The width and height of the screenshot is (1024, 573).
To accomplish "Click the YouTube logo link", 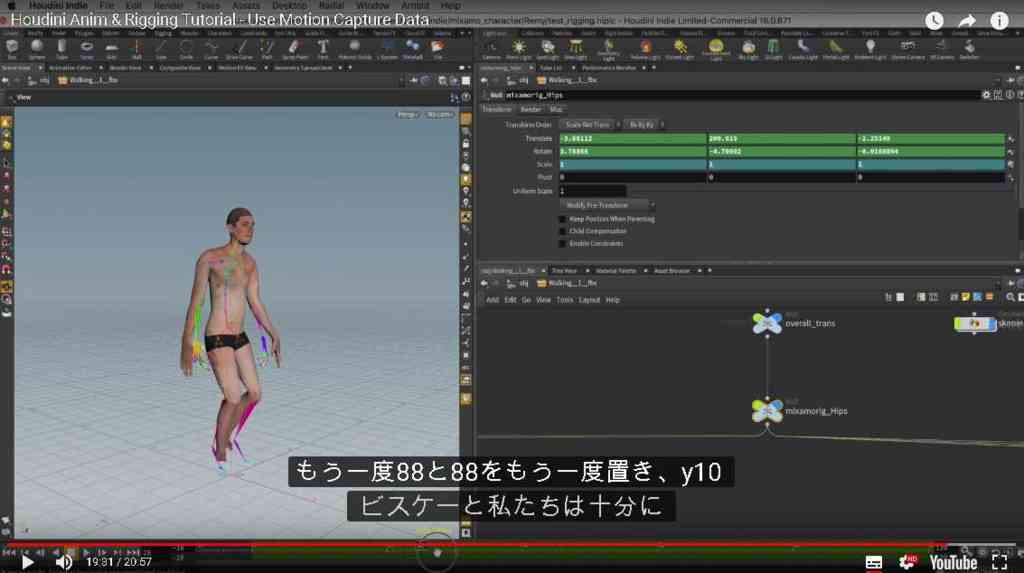I will [x=953, y=562].
